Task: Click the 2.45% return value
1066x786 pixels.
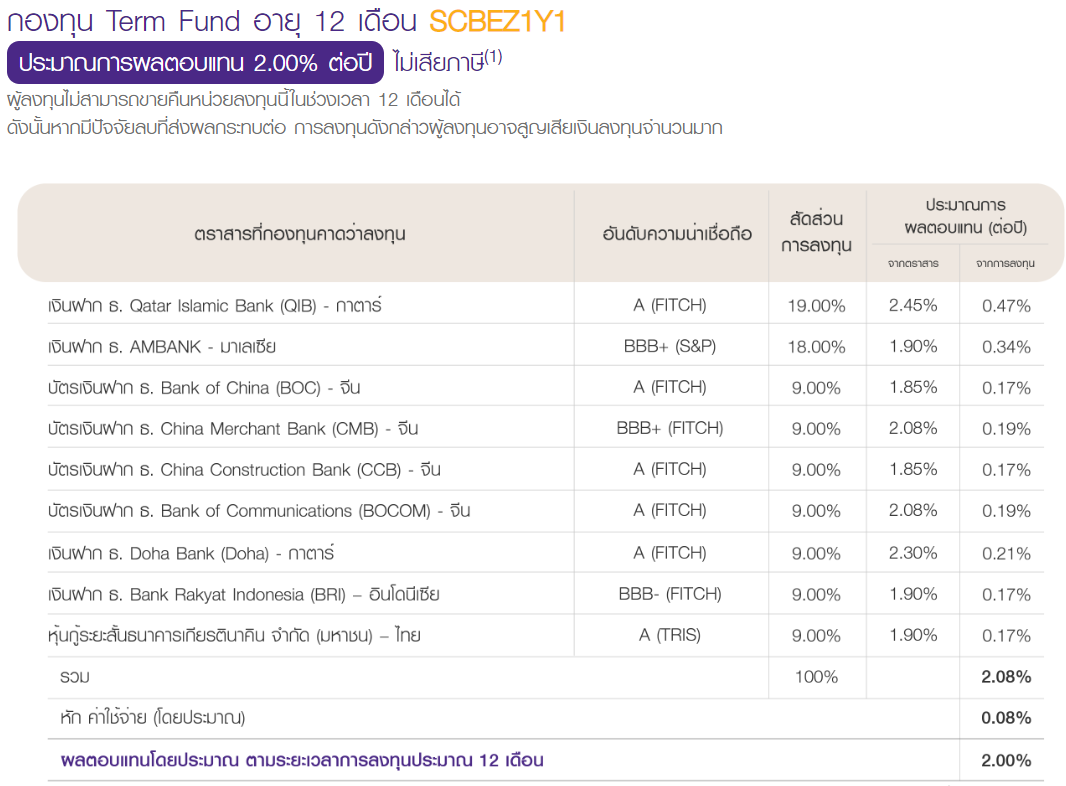Action: point(913,305)
